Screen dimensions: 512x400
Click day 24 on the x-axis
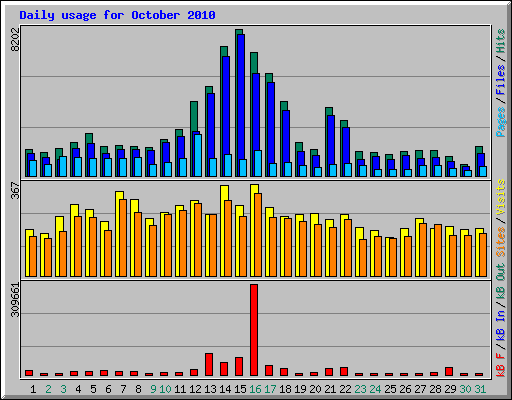click(375, 389)
